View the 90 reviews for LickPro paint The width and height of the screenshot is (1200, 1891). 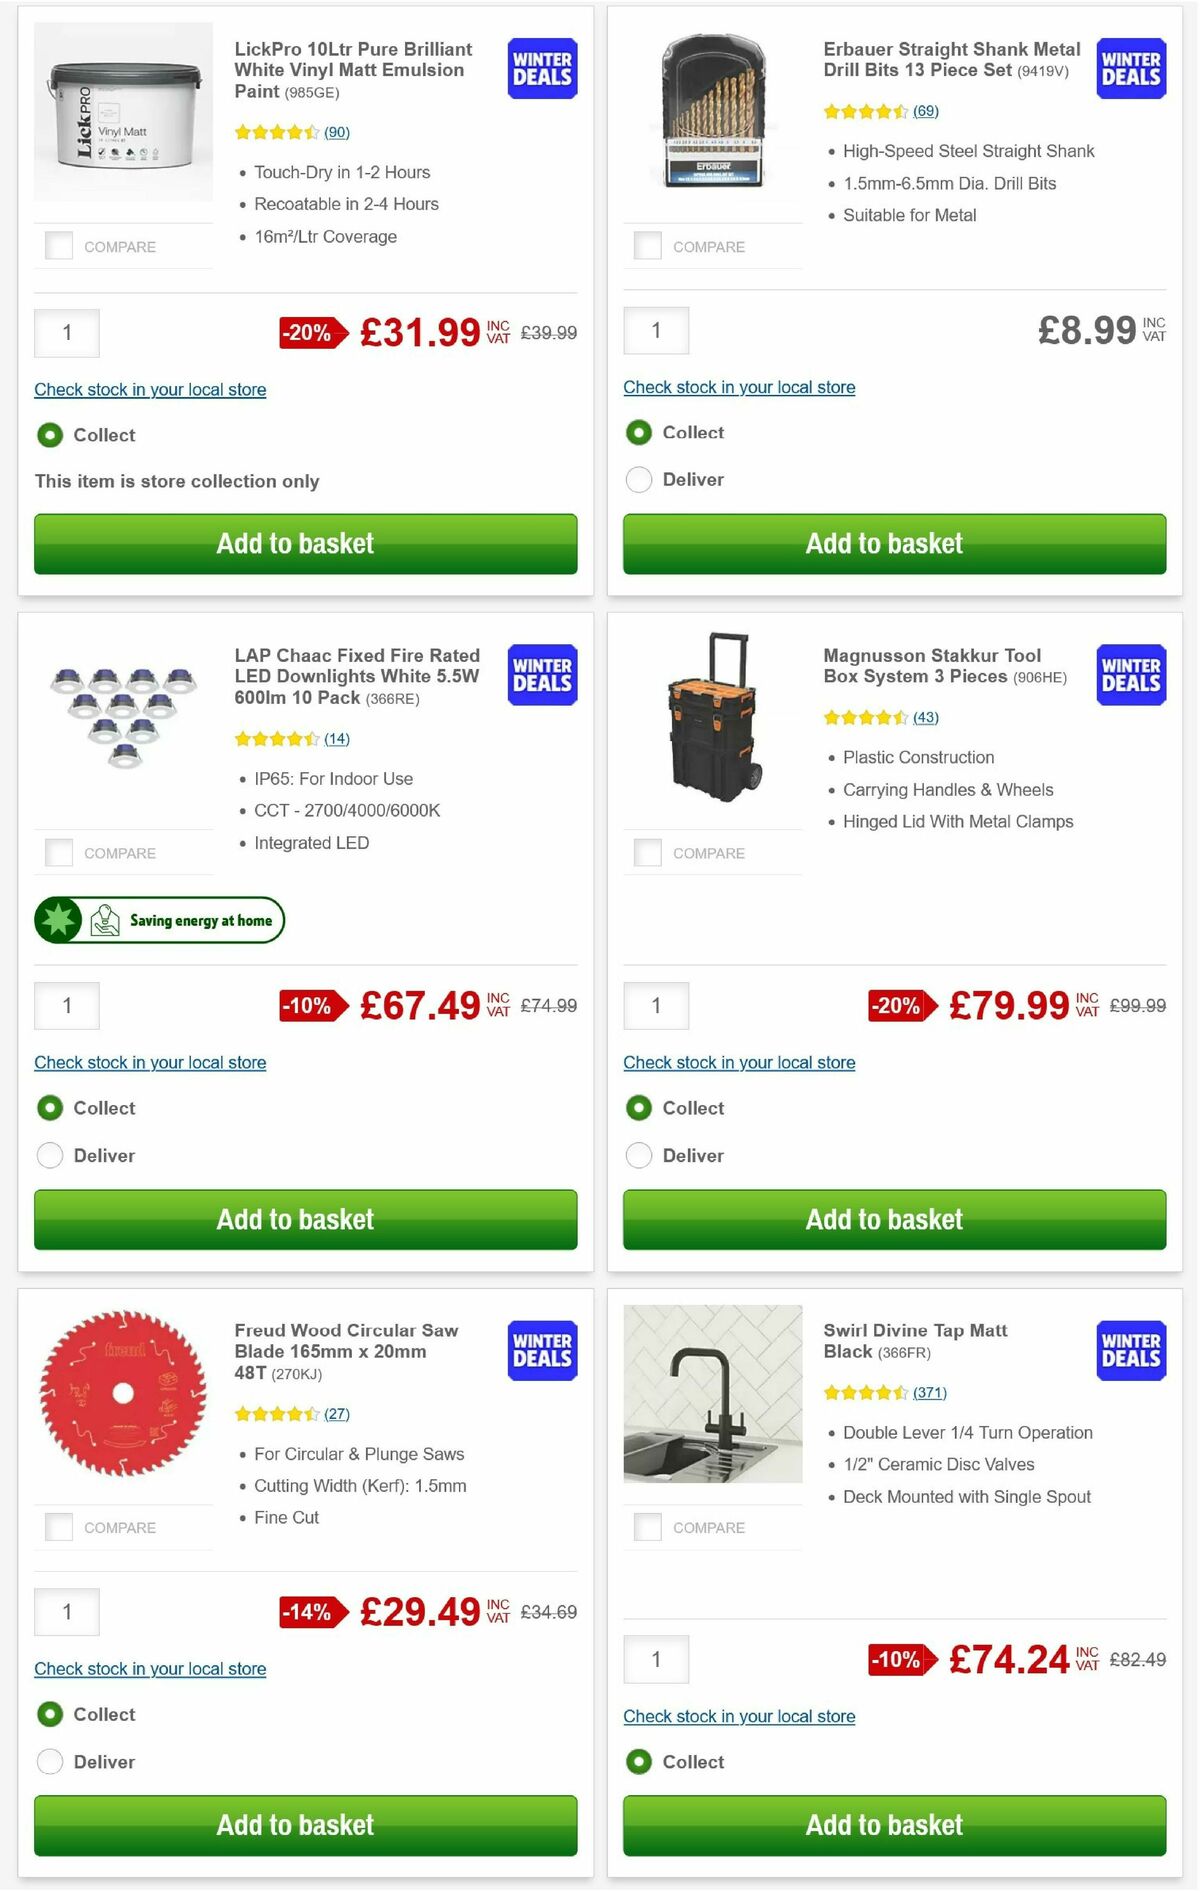pos(337,131)
